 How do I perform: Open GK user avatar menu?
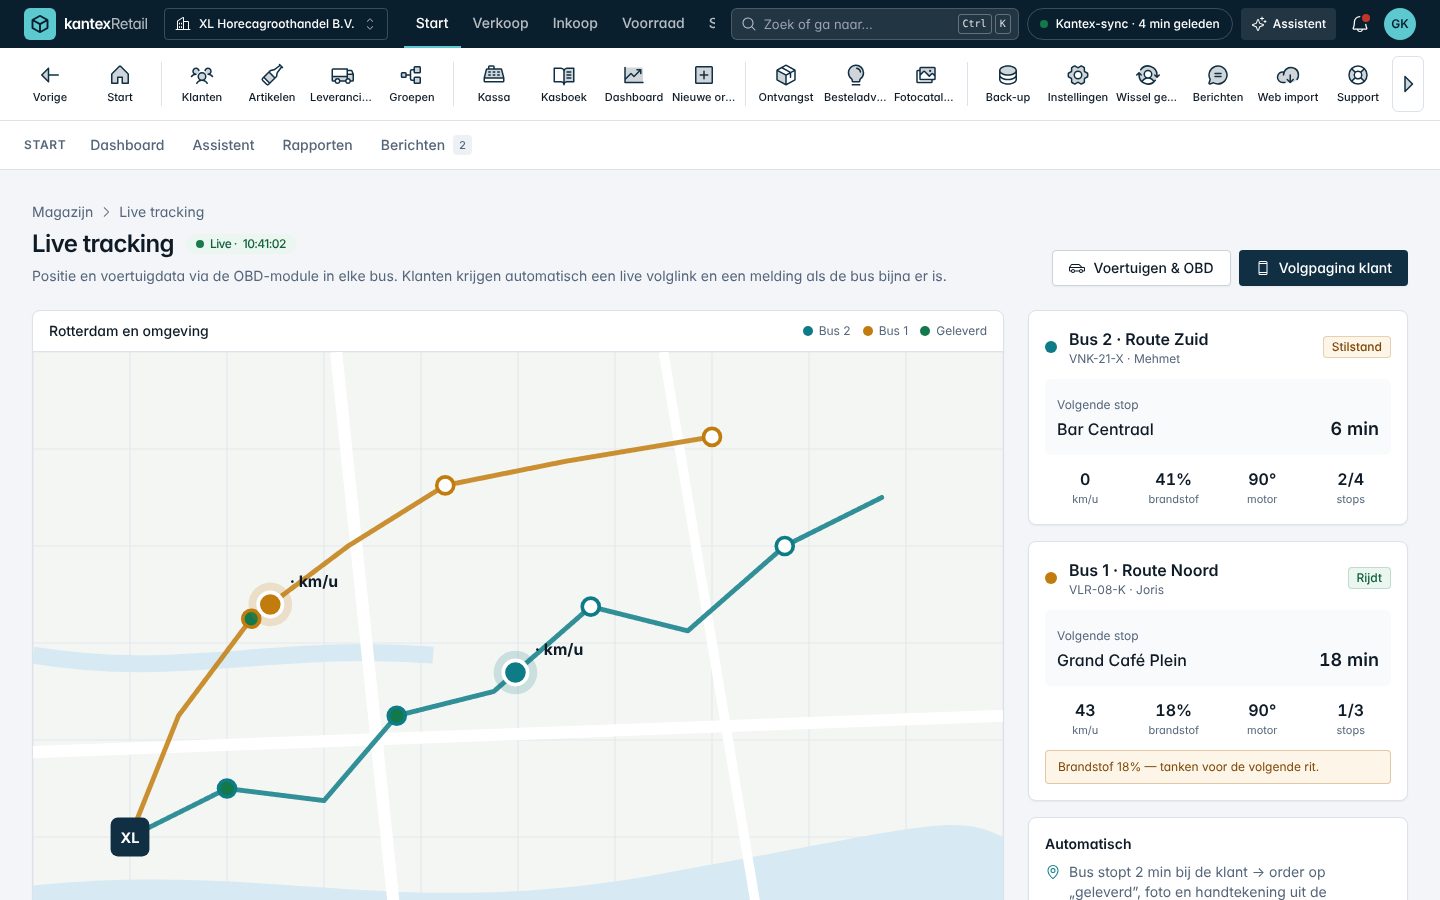pos(1400,24)
